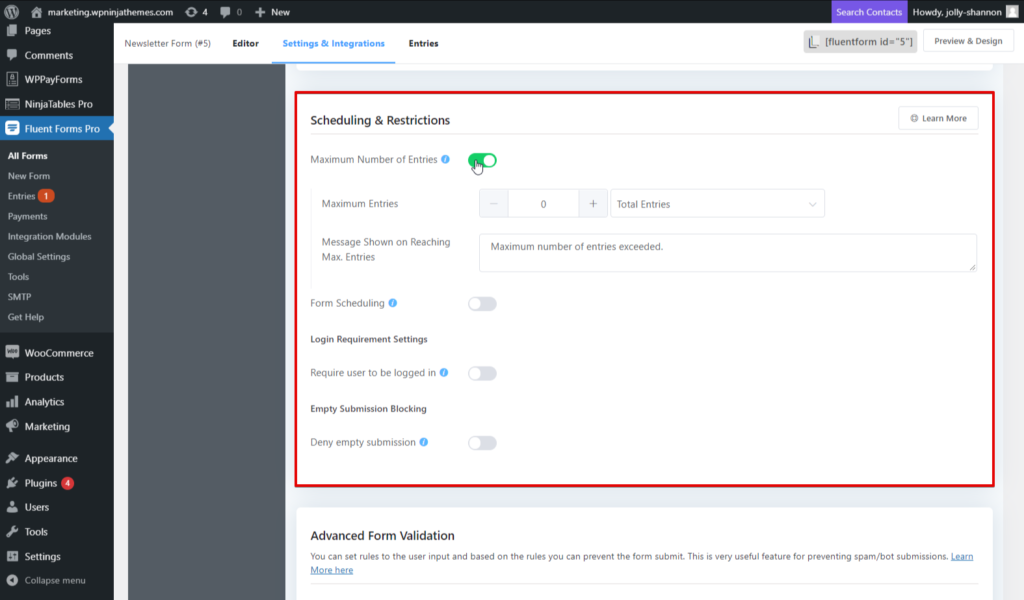Click info icon beside Maximum Number of Entries
The image size is (1024, 600).
pyautogui.click(x=445, y=159)
